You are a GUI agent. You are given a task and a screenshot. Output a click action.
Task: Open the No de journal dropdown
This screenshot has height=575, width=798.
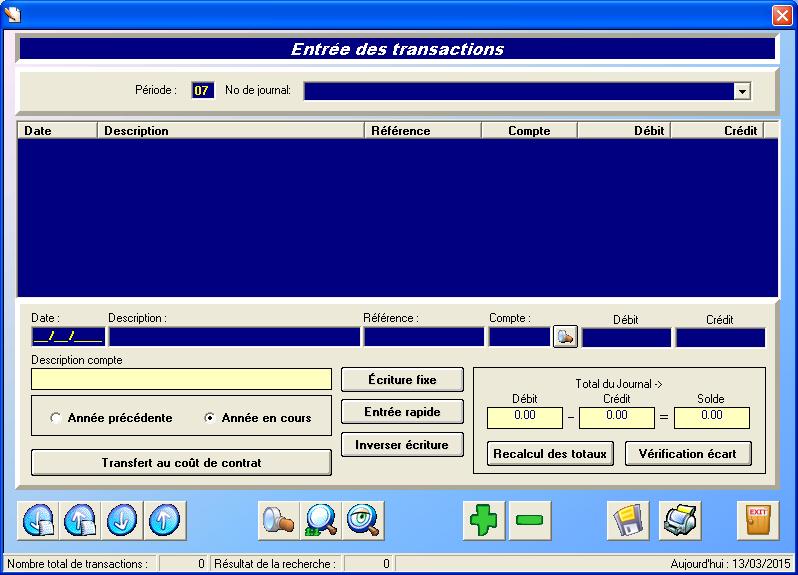pyautogui.click(x=742, y=91)
